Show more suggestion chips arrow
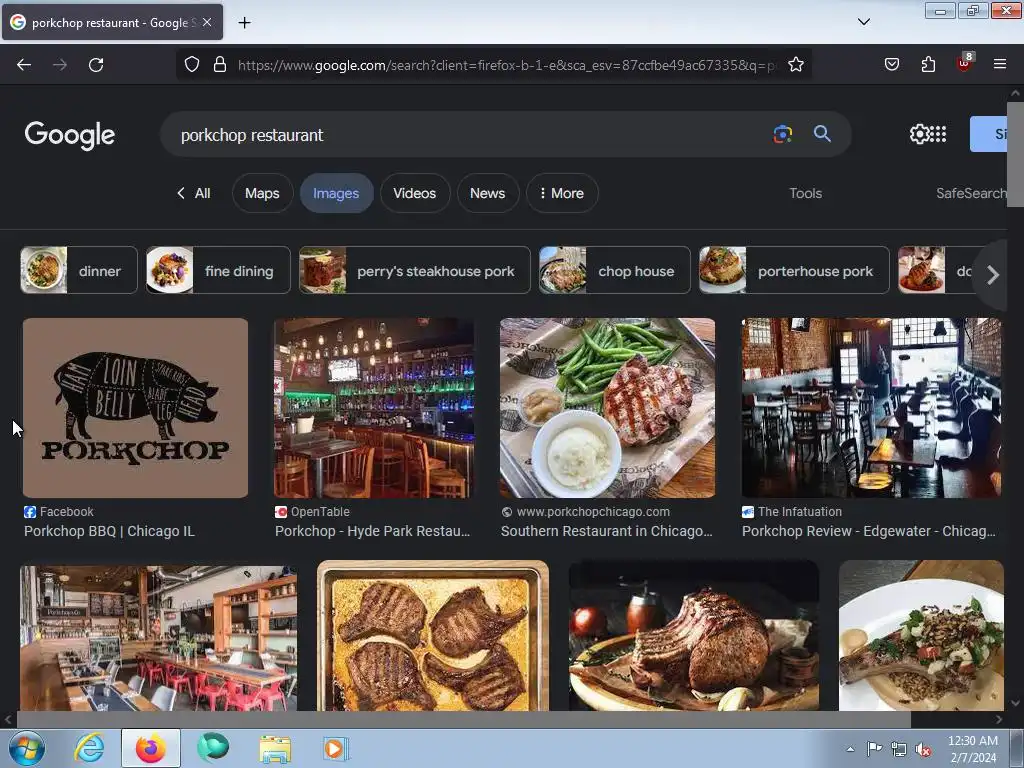Viewport: 1024px width, 768px height. pyautogui.click(x=993, y=275)
